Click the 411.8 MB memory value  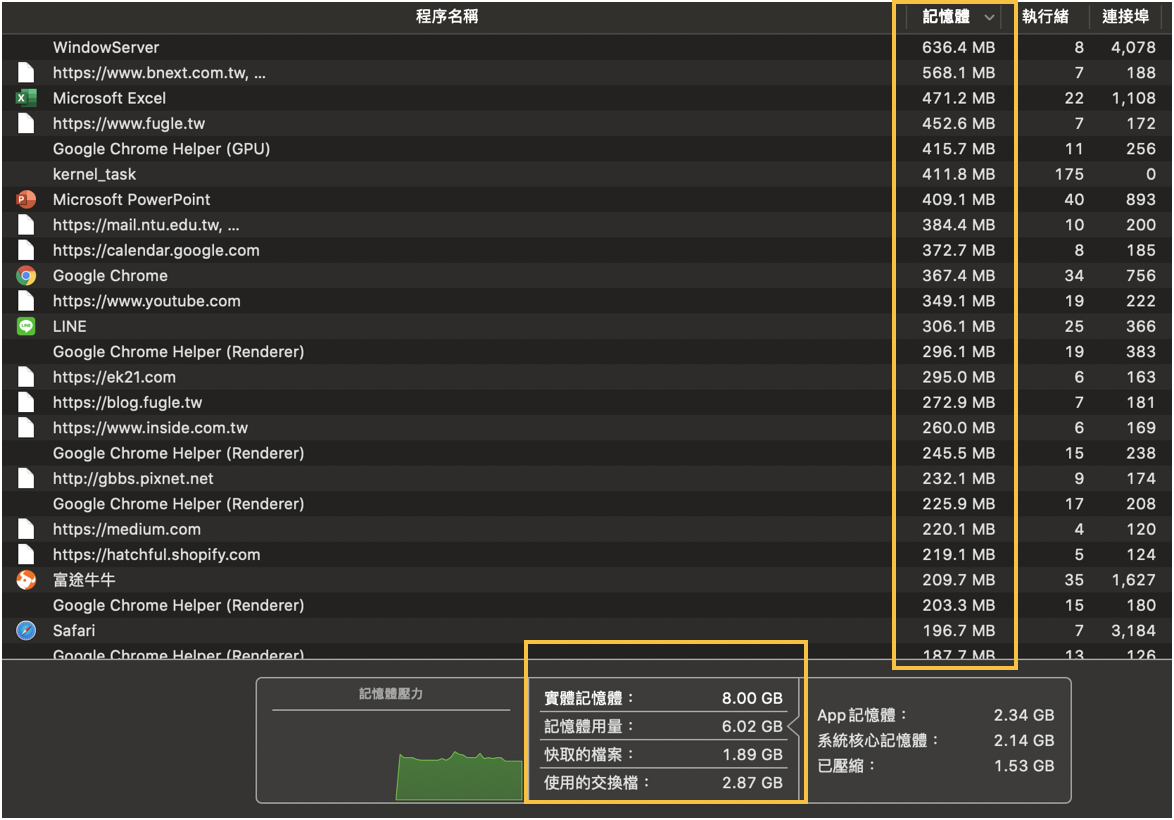pos(958,174)
